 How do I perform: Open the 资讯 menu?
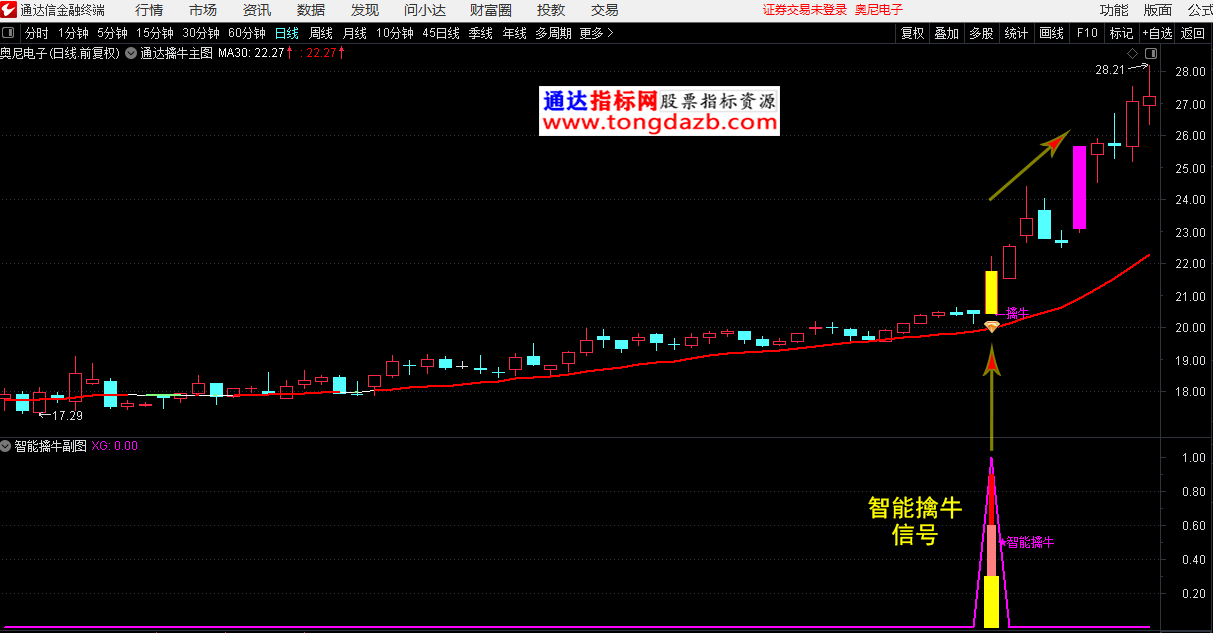[x=256, y=10]
